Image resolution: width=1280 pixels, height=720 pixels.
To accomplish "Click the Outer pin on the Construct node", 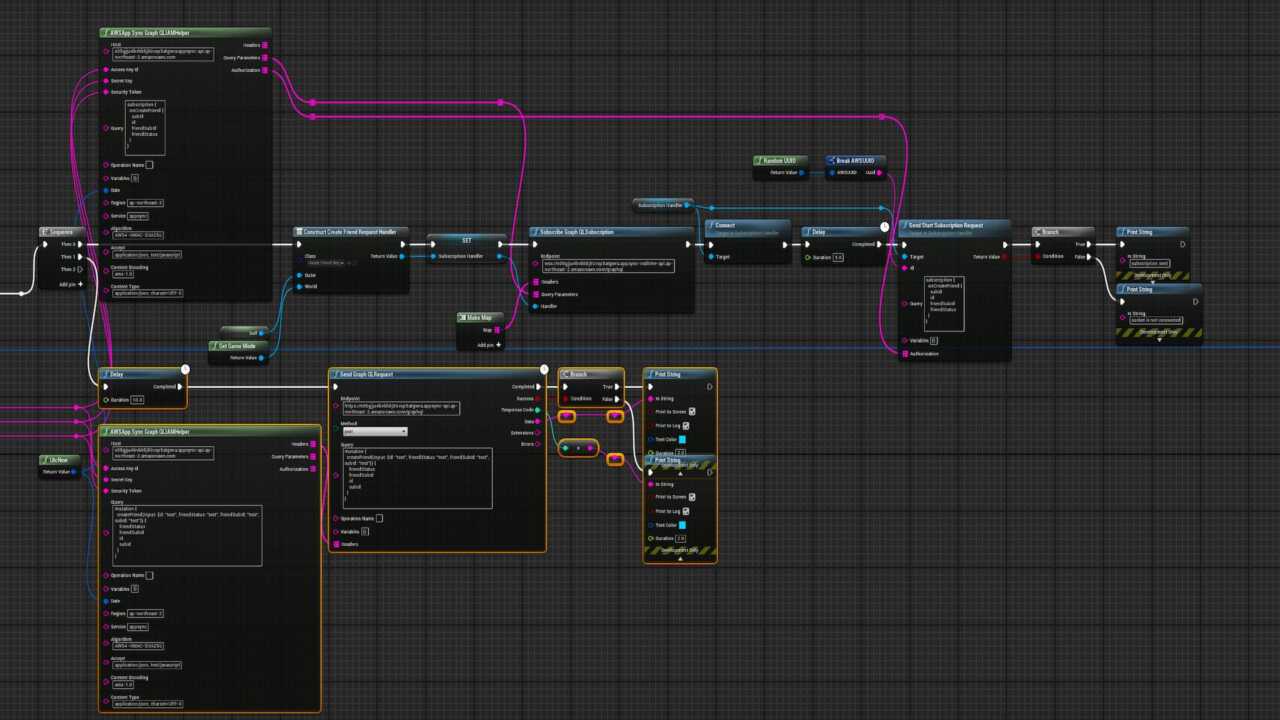I will pos(298,275).
